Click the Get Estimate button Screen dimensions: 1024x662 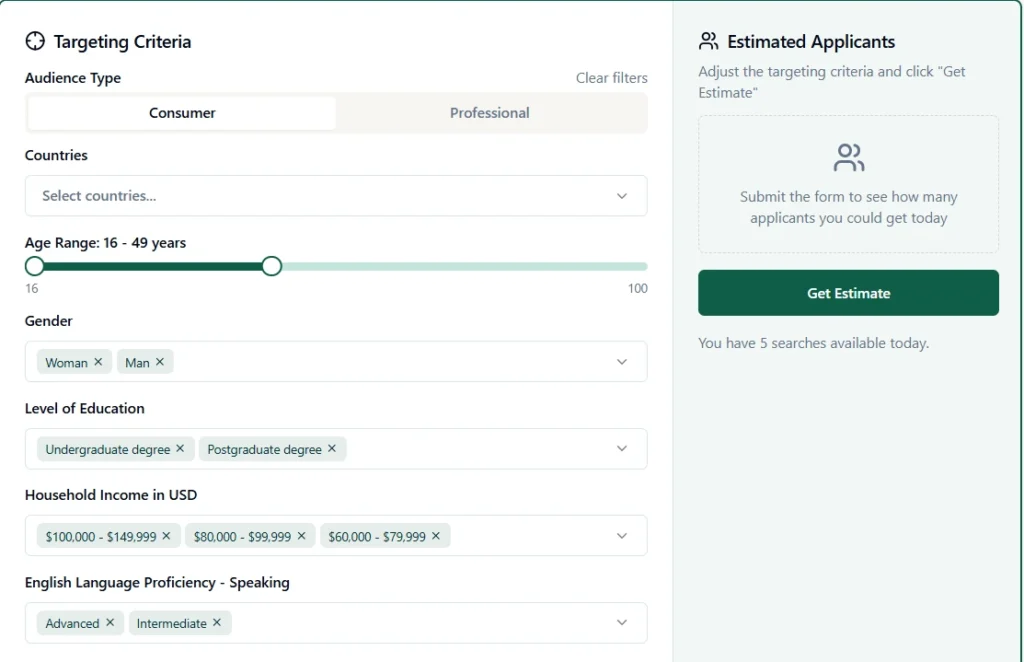point(848,292)
